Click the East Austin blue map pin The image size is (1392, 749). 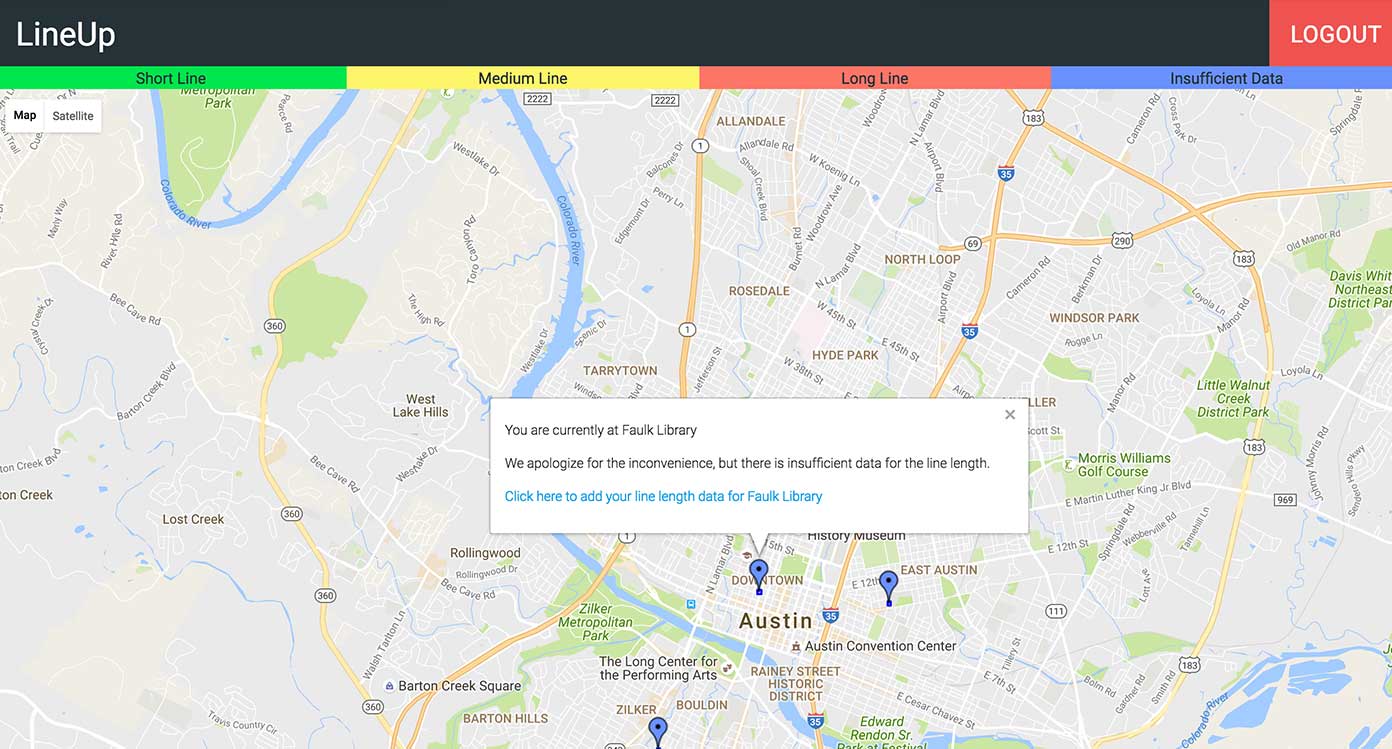click(888, 587)
